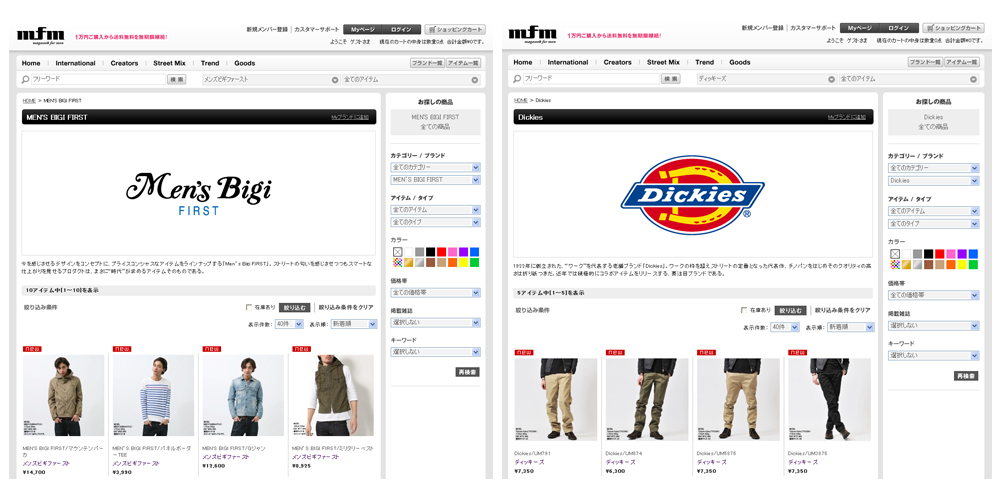Image resolution: width=1000 pixels, height=500 pixels.
Task: Open the 40件 display count dropdown on Men's Bigi page
Action: 289,324
